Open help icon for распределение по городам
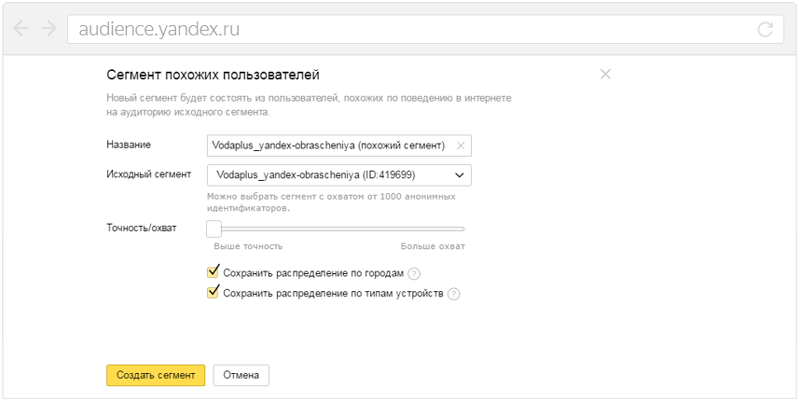800x401 pixels. [x=414, y=274]
